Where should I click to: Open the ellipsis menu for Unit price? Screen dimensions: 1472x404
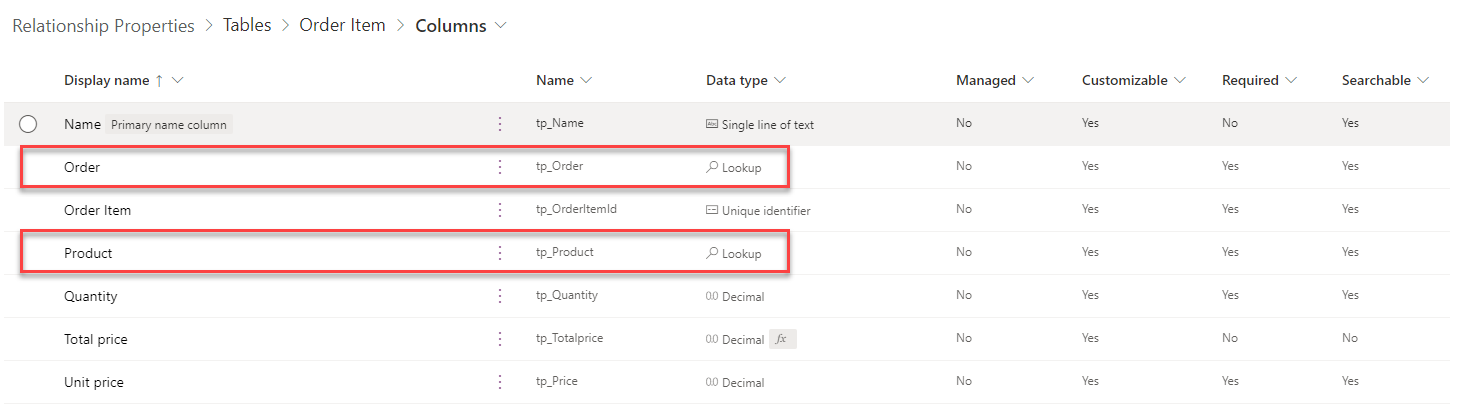tap(500, 382)
